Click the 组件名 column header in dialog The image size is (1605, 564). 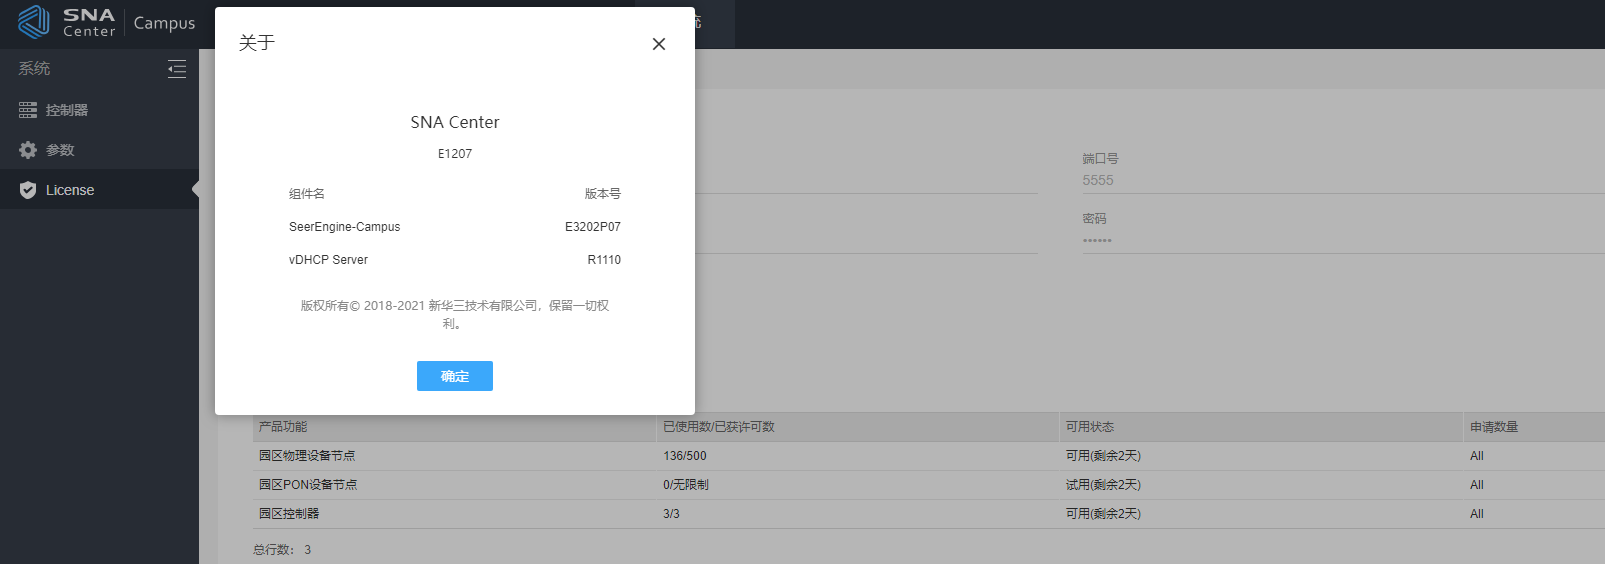point(307,194)
